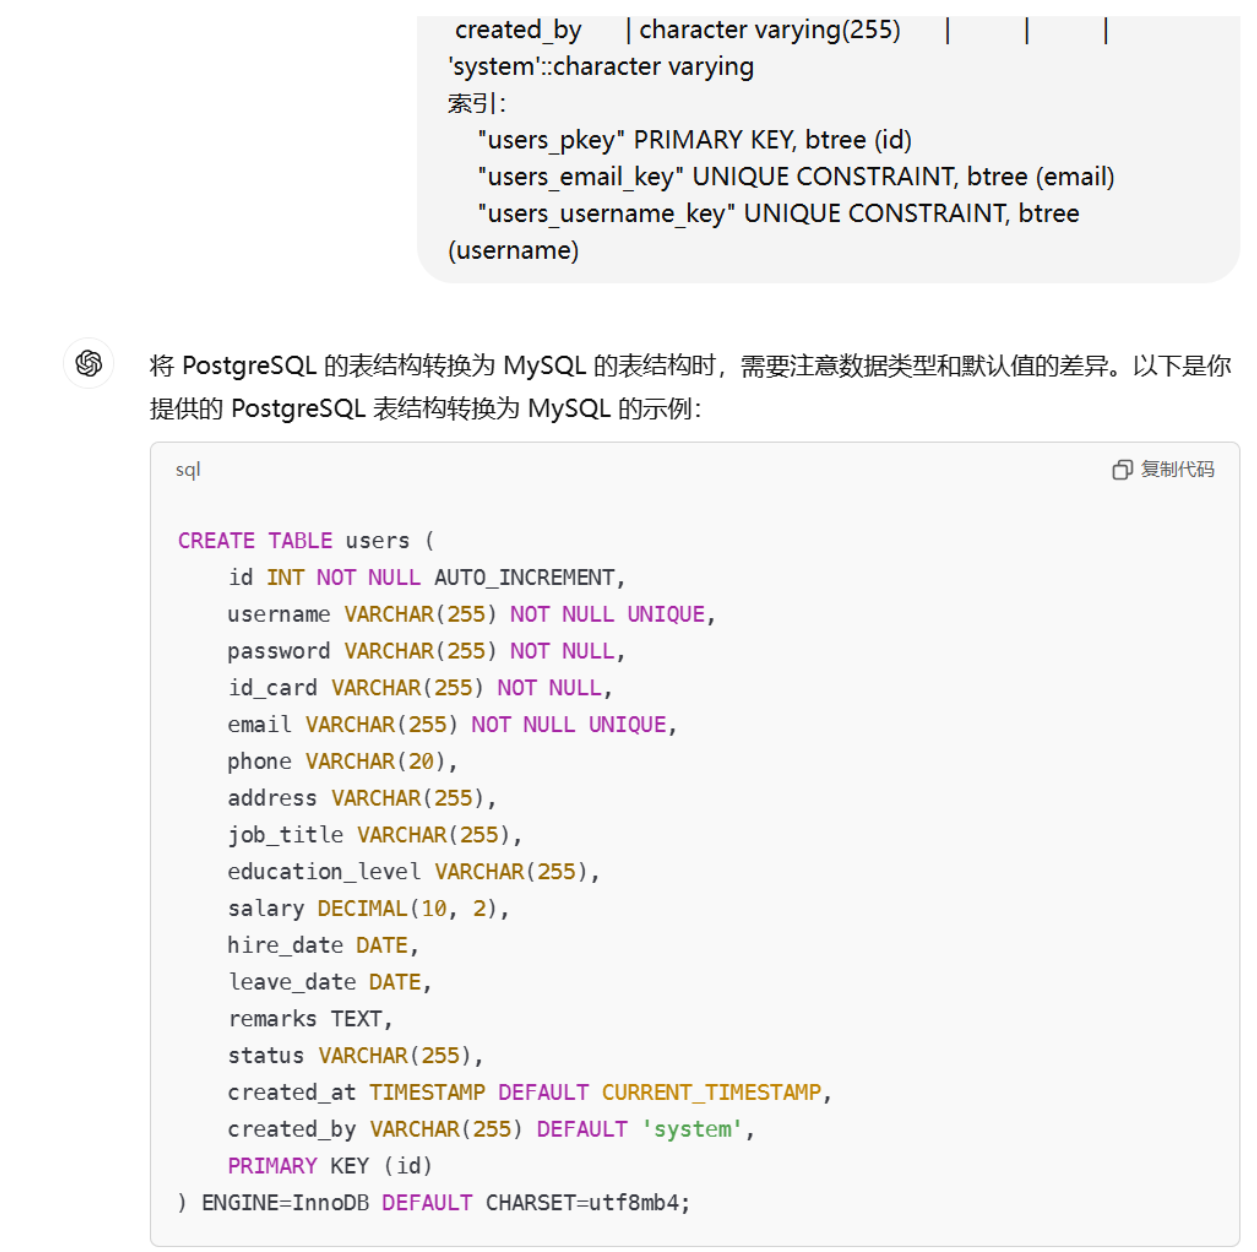Click the remarks TEXT column line
Viewport: 1257px width, 1252px height.
pos(311,1018)
